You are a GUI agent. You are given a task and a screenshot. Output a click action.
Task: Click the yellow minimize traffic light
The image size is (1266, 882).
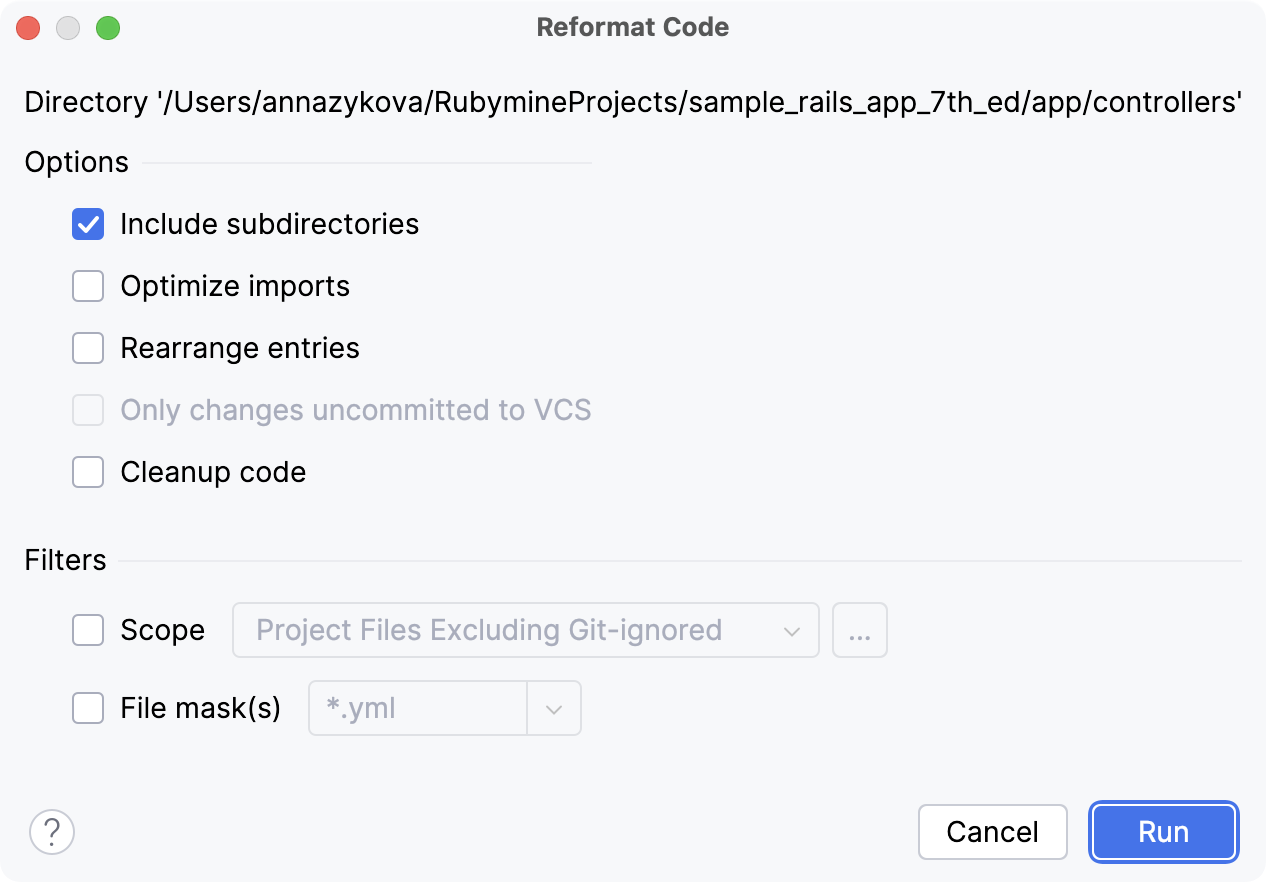click(x=68, y=28)
